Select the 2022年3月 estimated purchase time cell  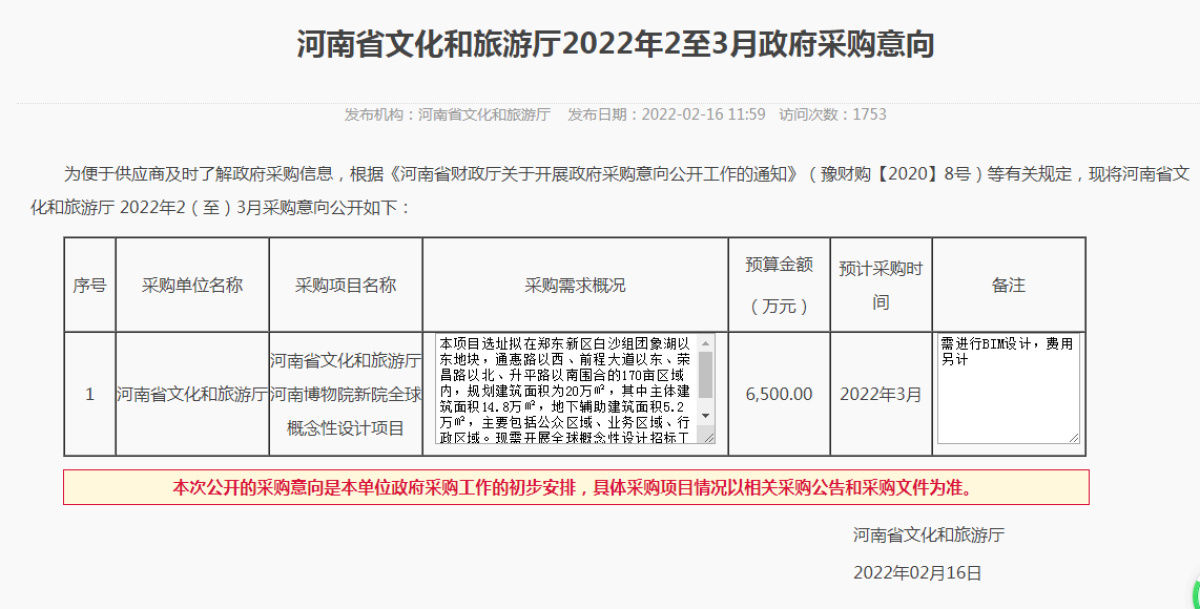coord(880,394)
